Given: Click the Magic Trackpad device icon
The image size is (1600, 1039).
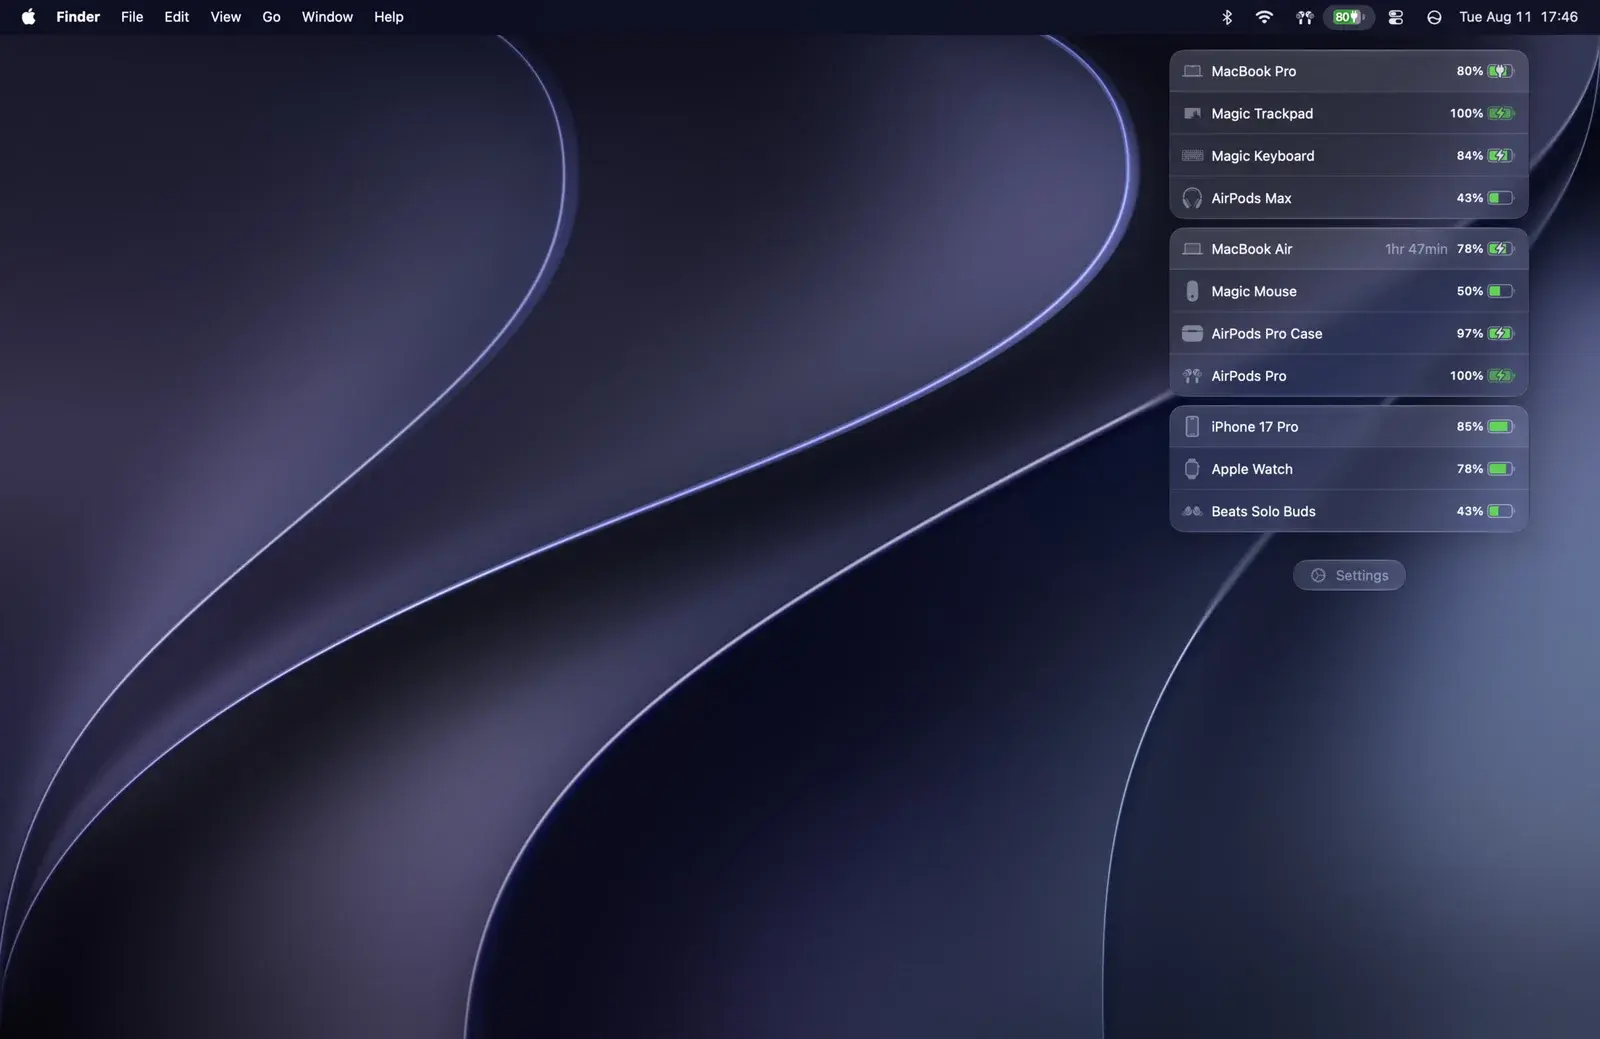Looking at the screenshot, I should [x=1192, y=113].
